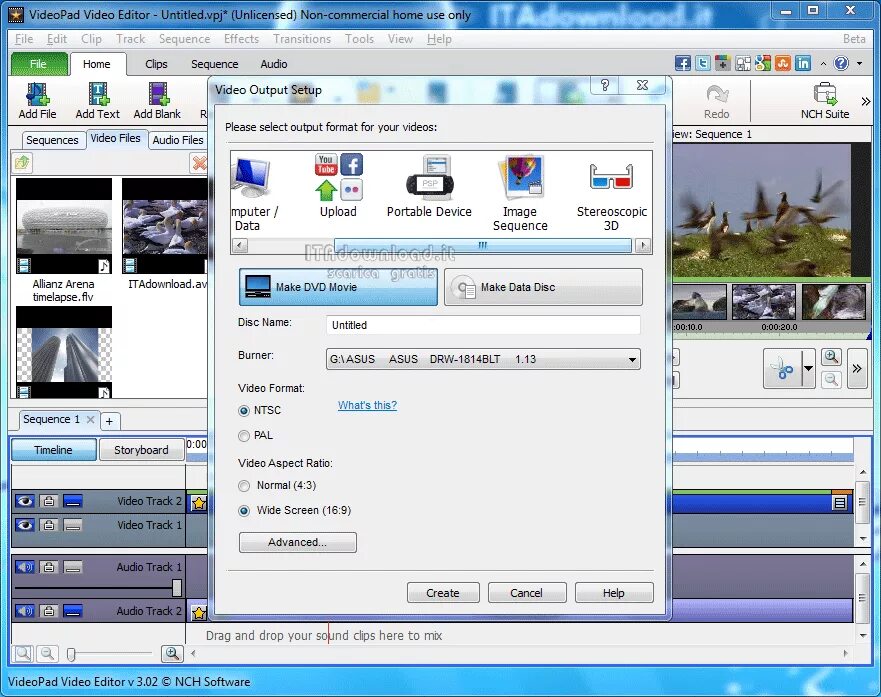Click the Create button
Image resolution: width=881 pixels, height=697 pixels.
[443, 593]
